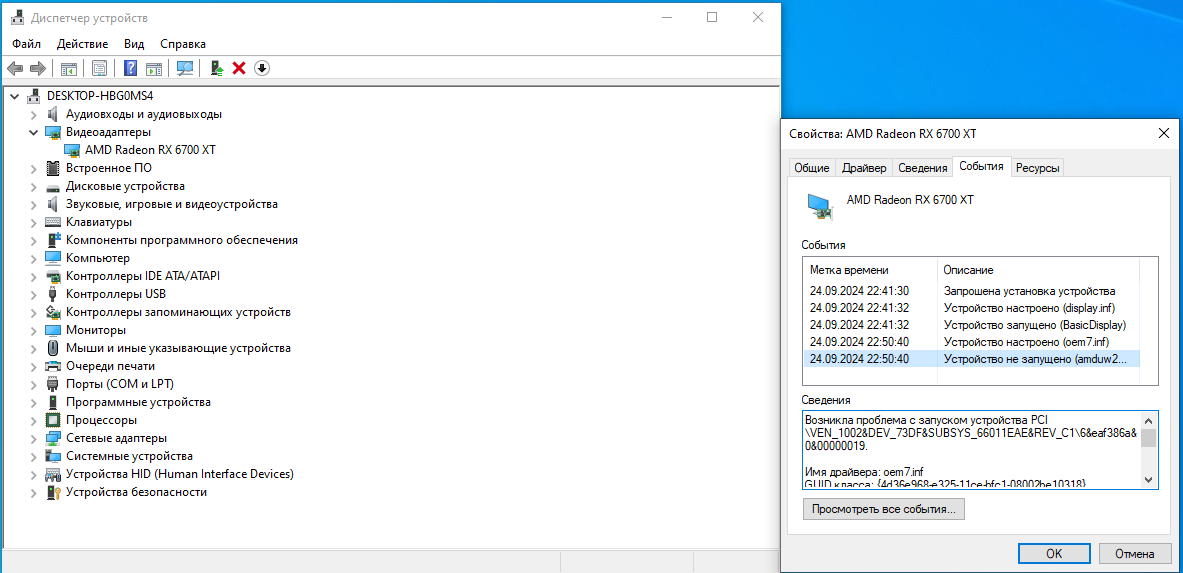Click the HID icon beside Устройства HID
The image size is (1183, 573).
coord(53,474)
